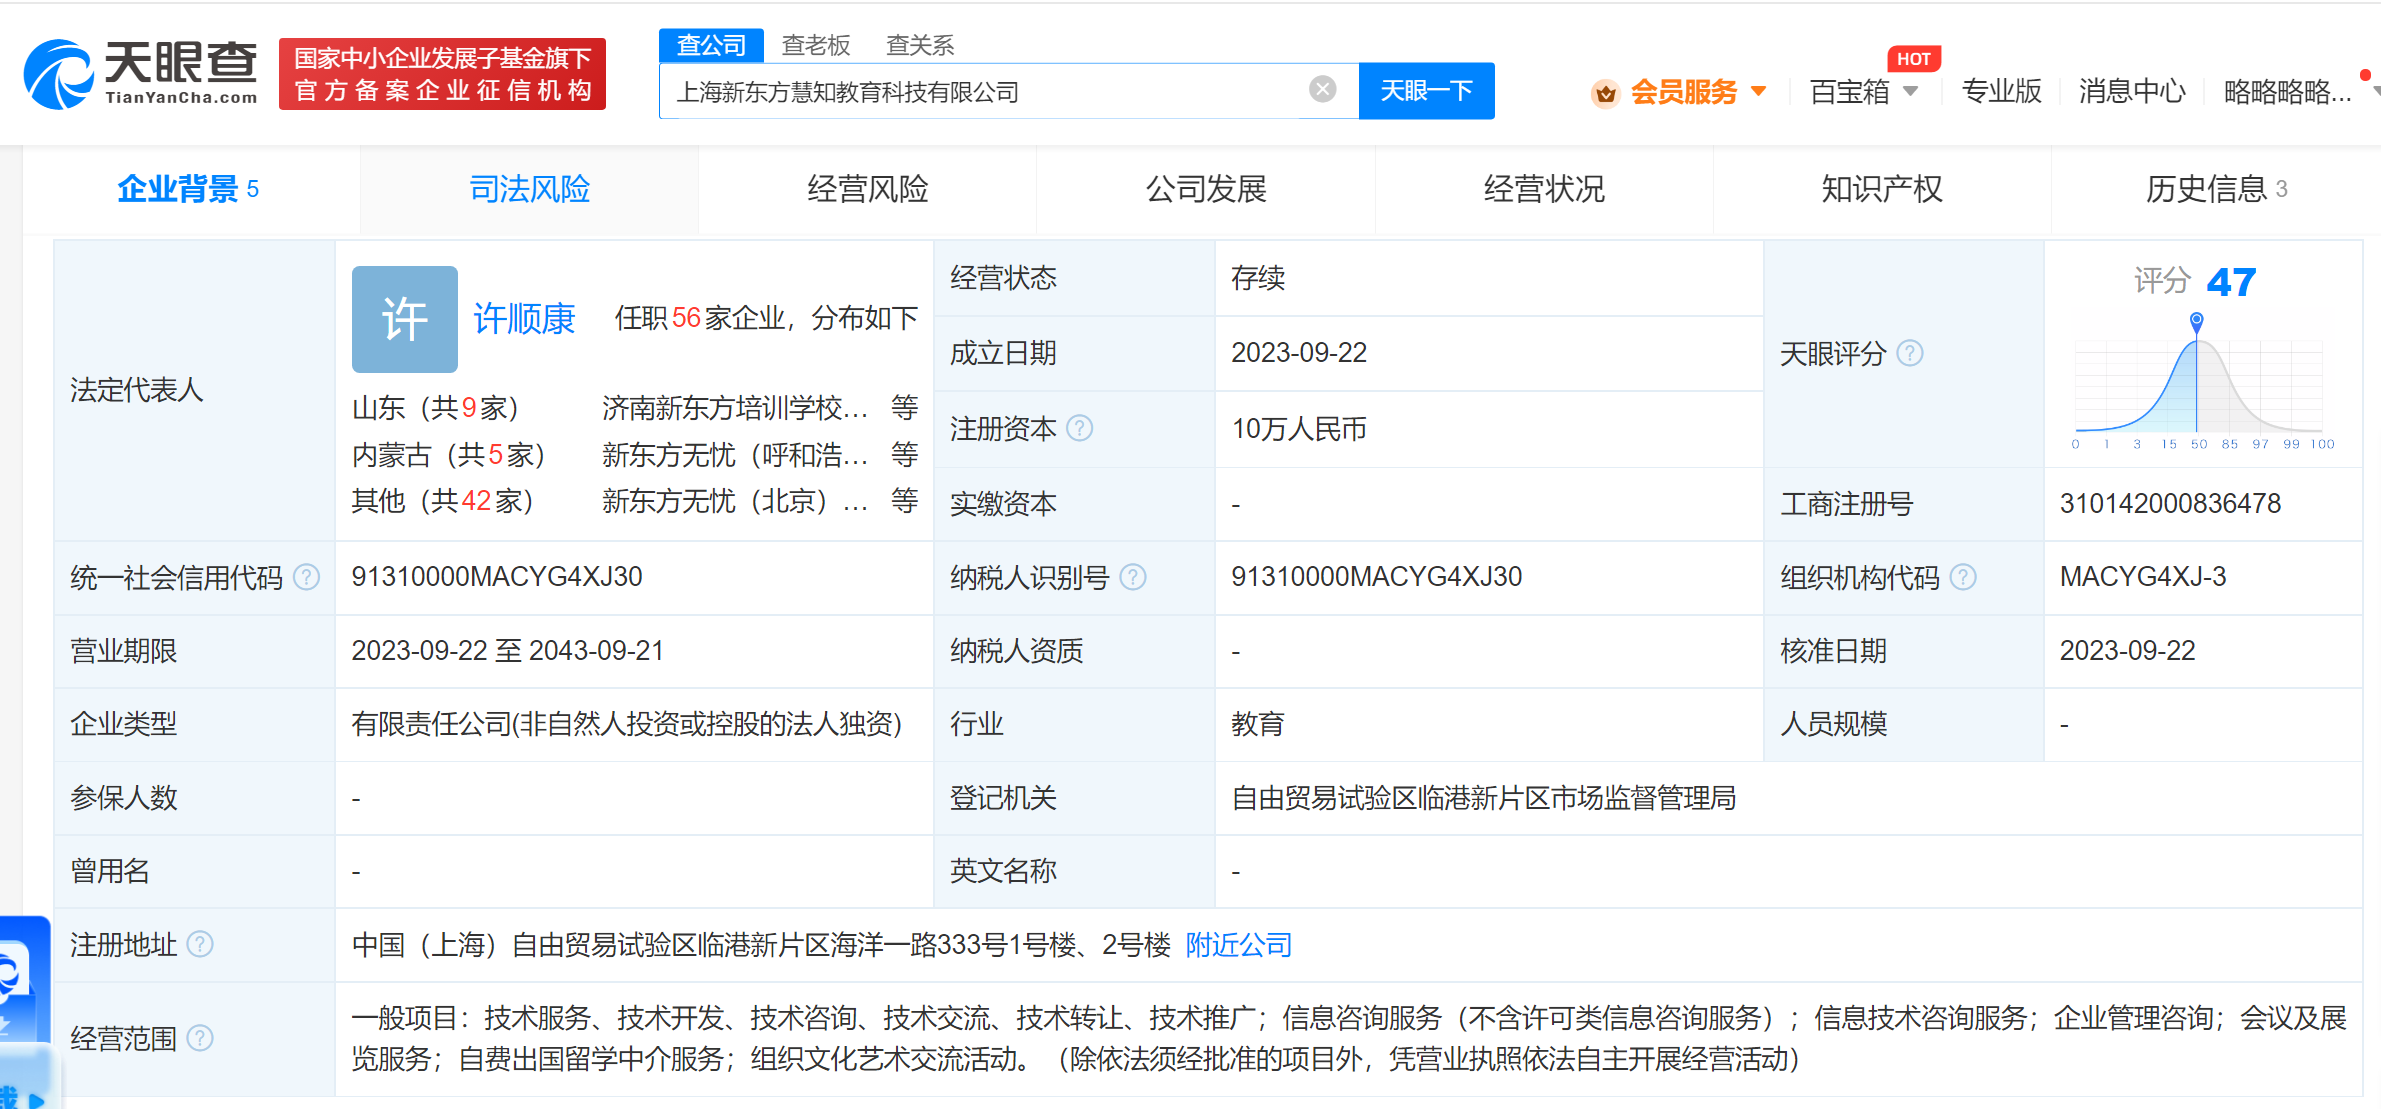
Task: Click the score marker on 天眼评分 chart
Action: coord(2196,320)
